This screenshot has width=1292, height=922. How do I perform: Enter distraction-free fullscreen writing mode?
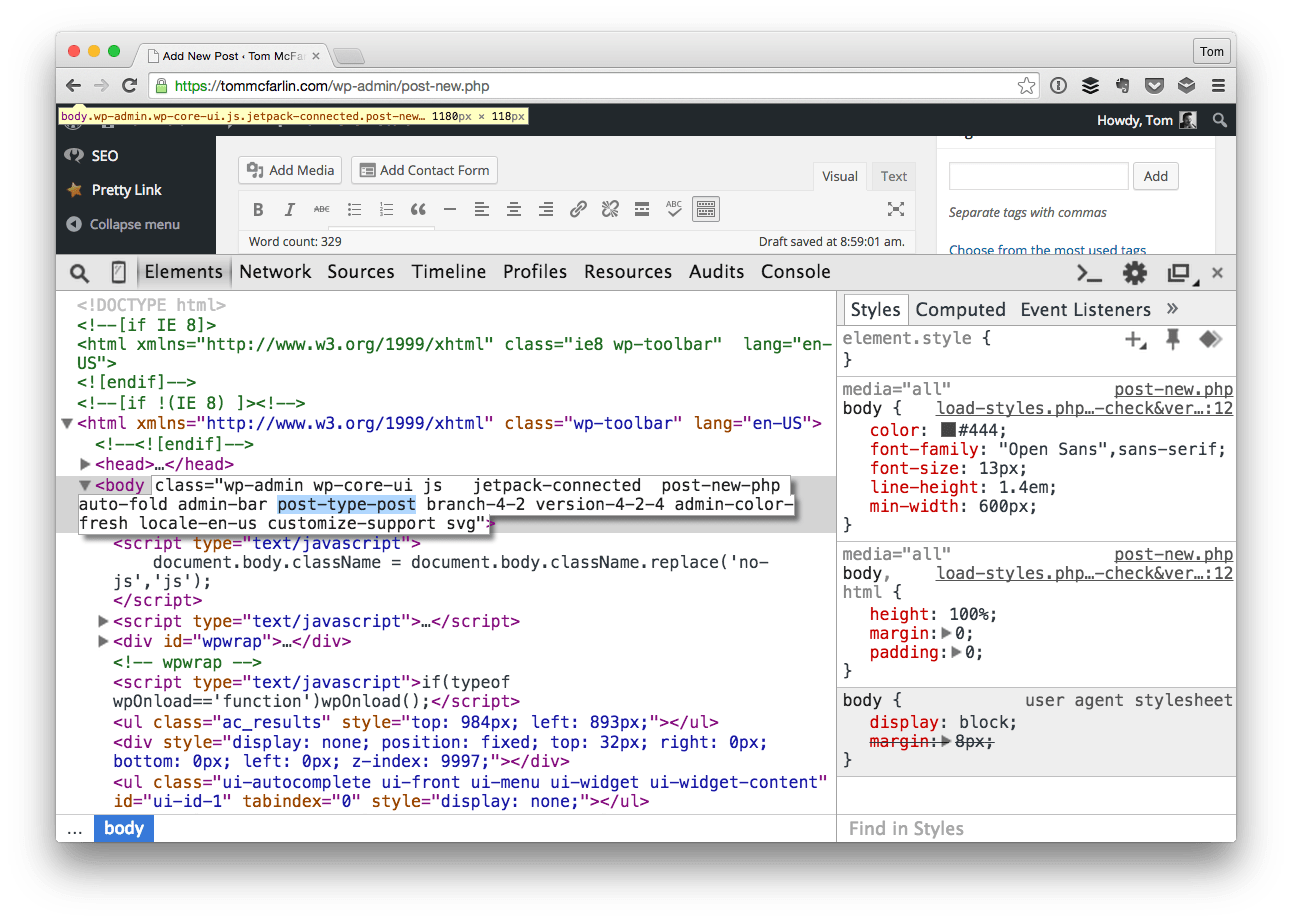896,209
